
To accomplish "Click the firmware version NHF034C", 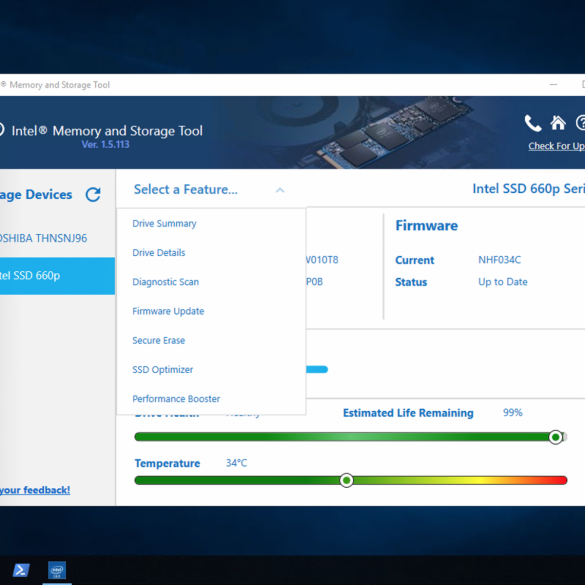I will pos(500,260).
